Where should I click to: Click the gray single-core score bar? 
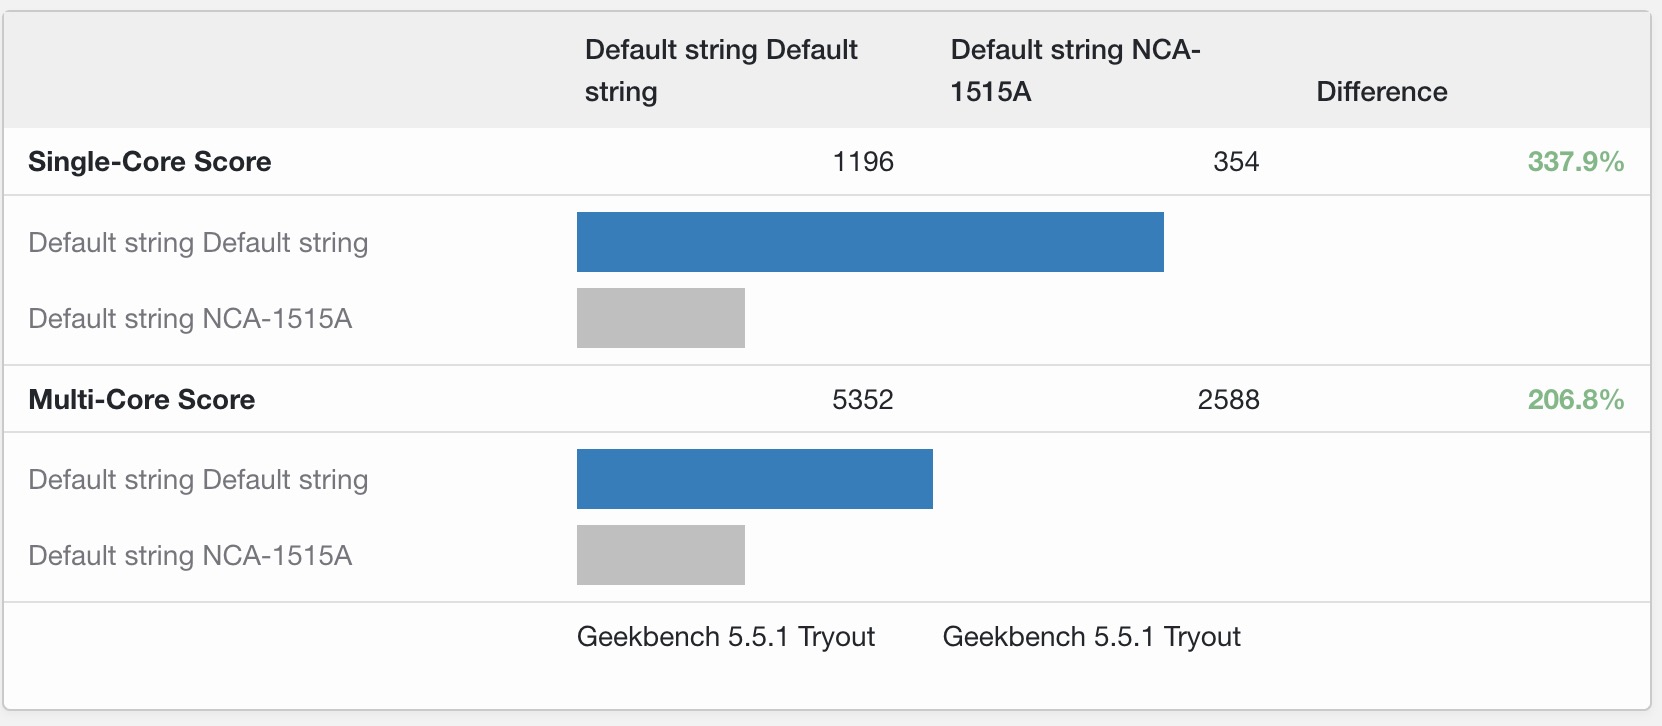click(x=661, y=318)
